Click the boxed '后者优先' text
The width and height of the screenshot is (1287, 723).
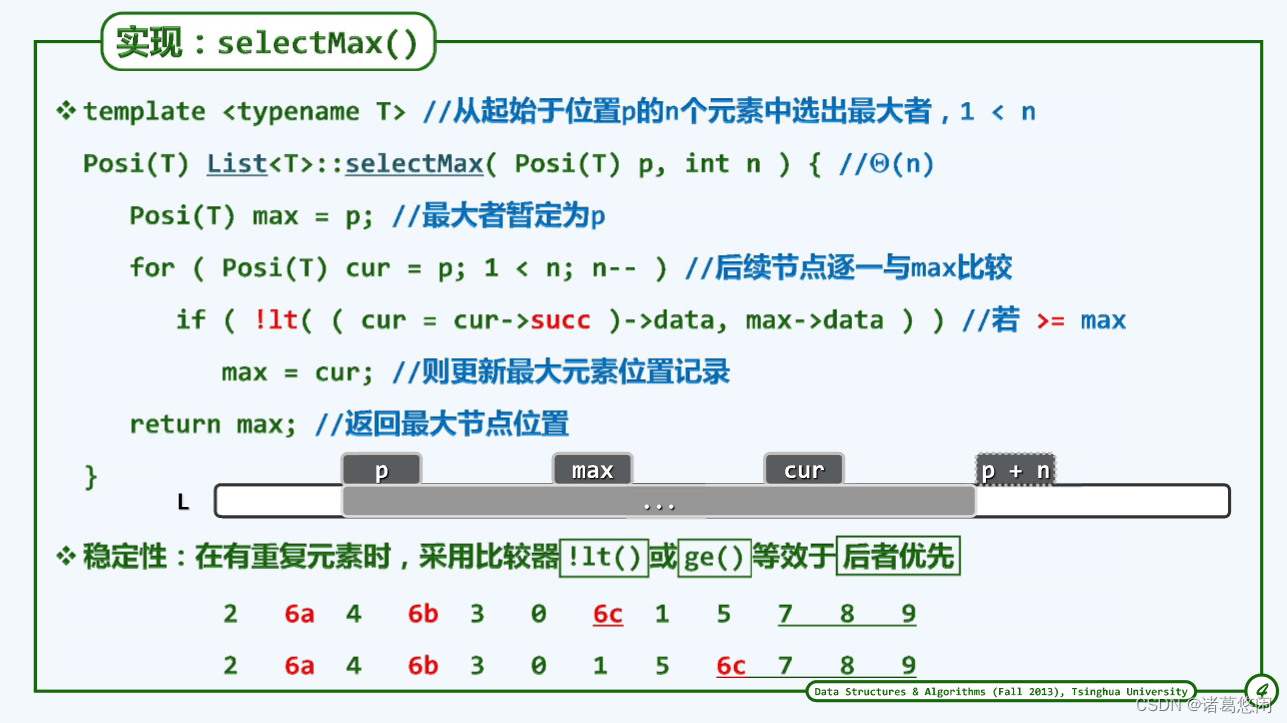(897, 557)
